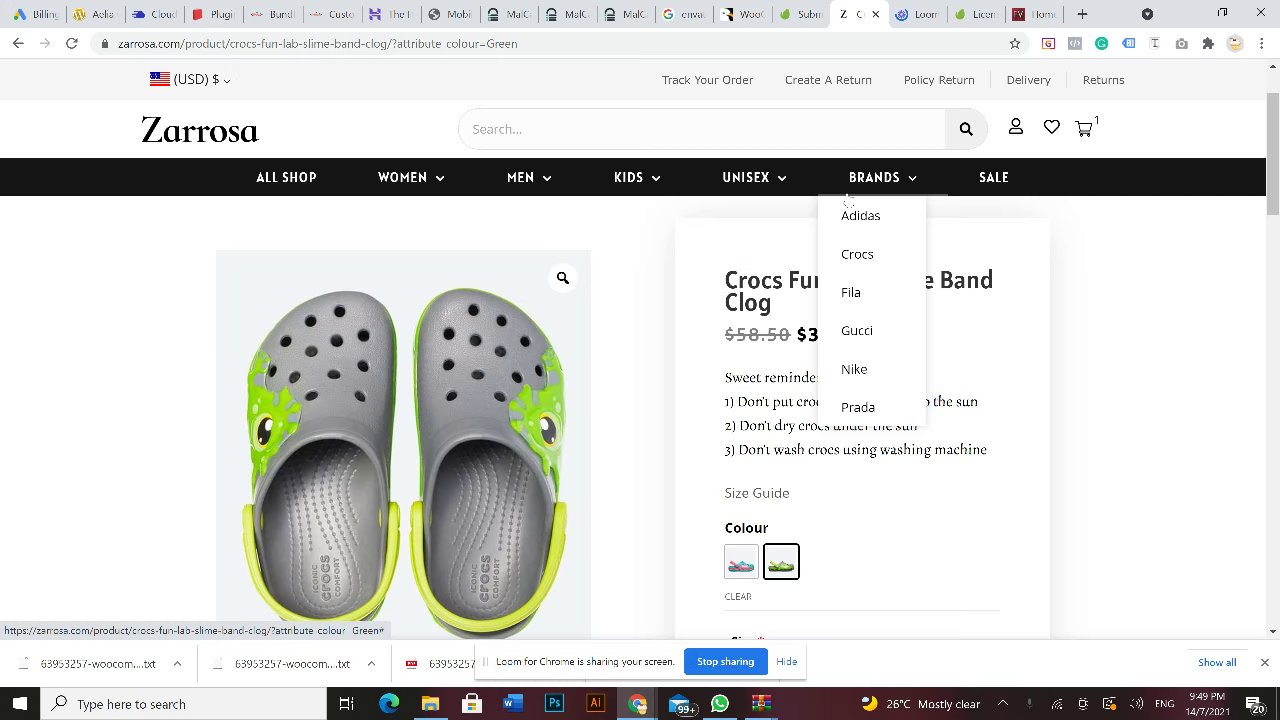Click the product search field
This screenshot has height=720, width=1280.
tap(702, 129)
